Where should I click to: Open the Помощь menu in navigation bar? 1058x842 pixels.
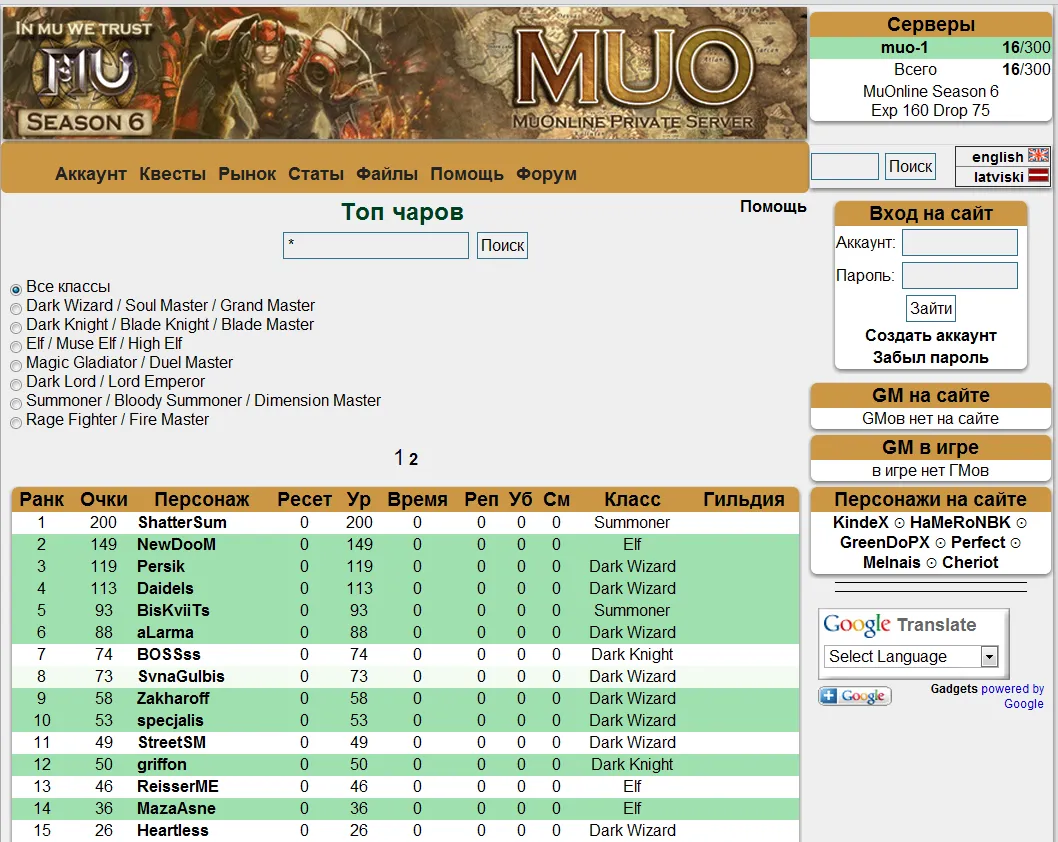tap(467, 174)
